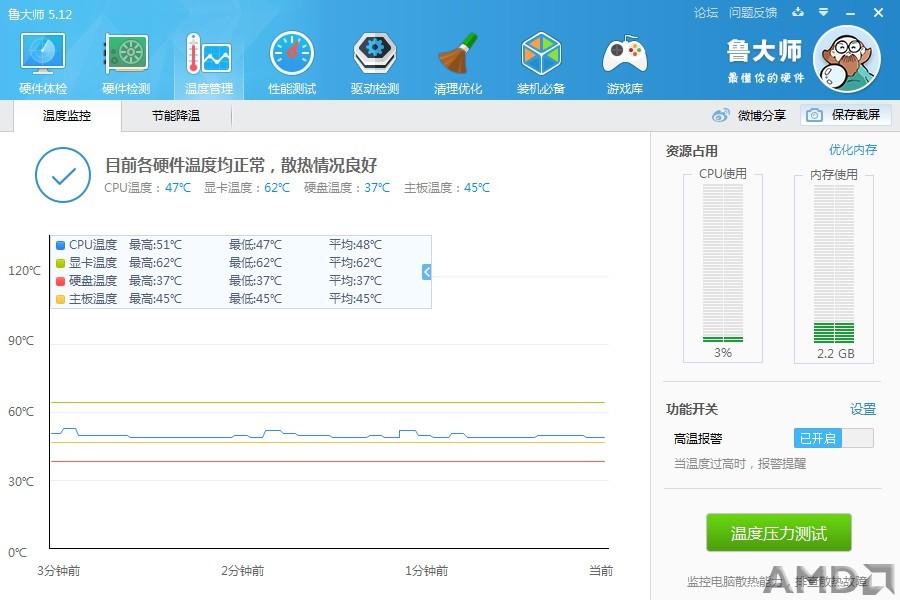Open the 论坛 forum link
This screenshot has width=900, height=600.
pos(706,13)
